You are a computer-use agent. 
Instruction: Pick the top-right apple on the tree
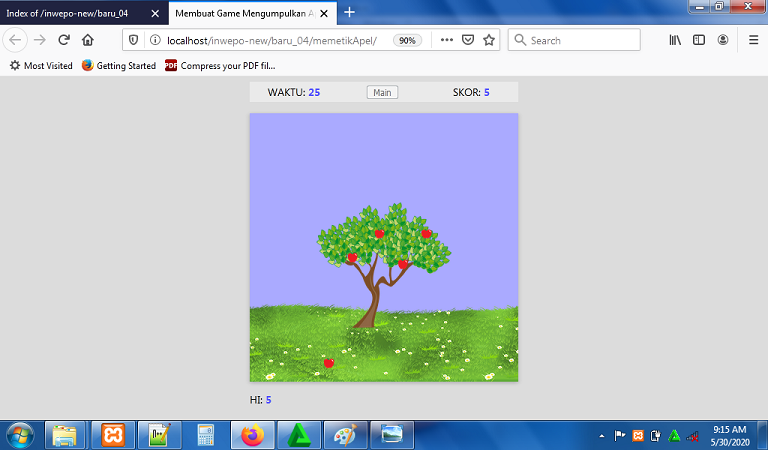[426, 234]
